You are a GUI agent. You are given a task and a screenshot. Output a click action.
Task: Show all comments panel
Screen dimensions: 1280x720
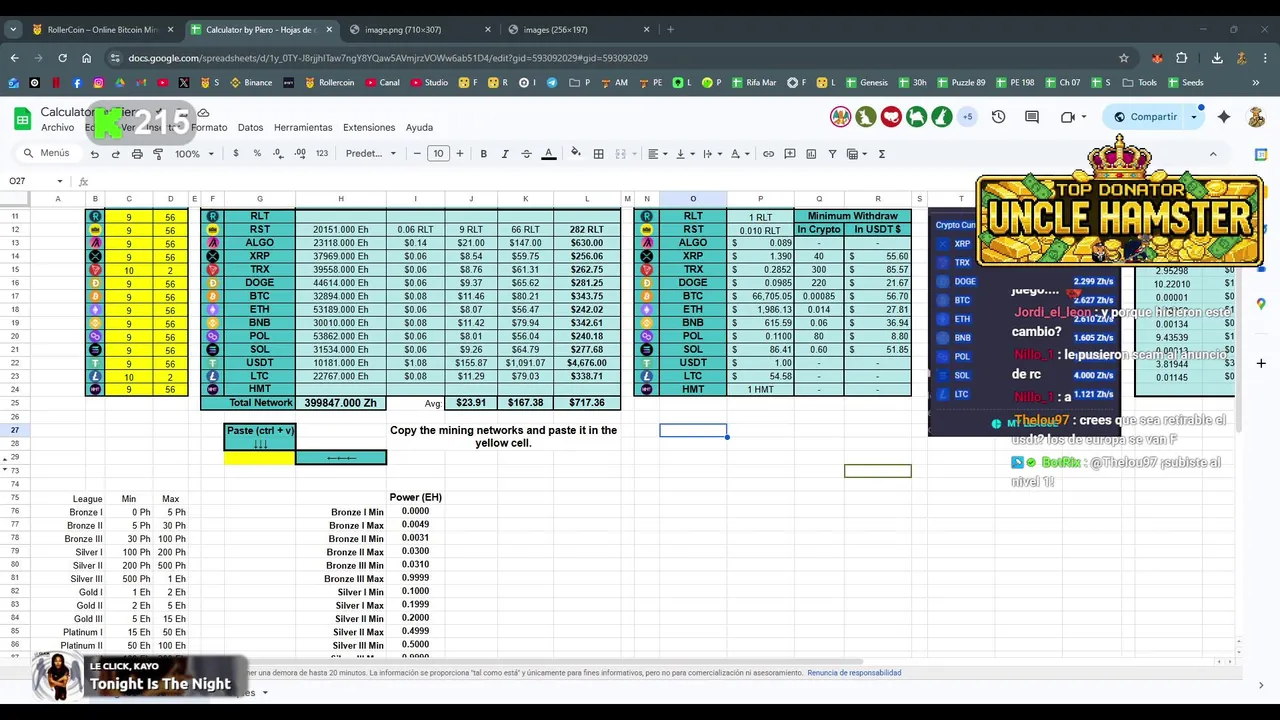(x=1032, y=117)
